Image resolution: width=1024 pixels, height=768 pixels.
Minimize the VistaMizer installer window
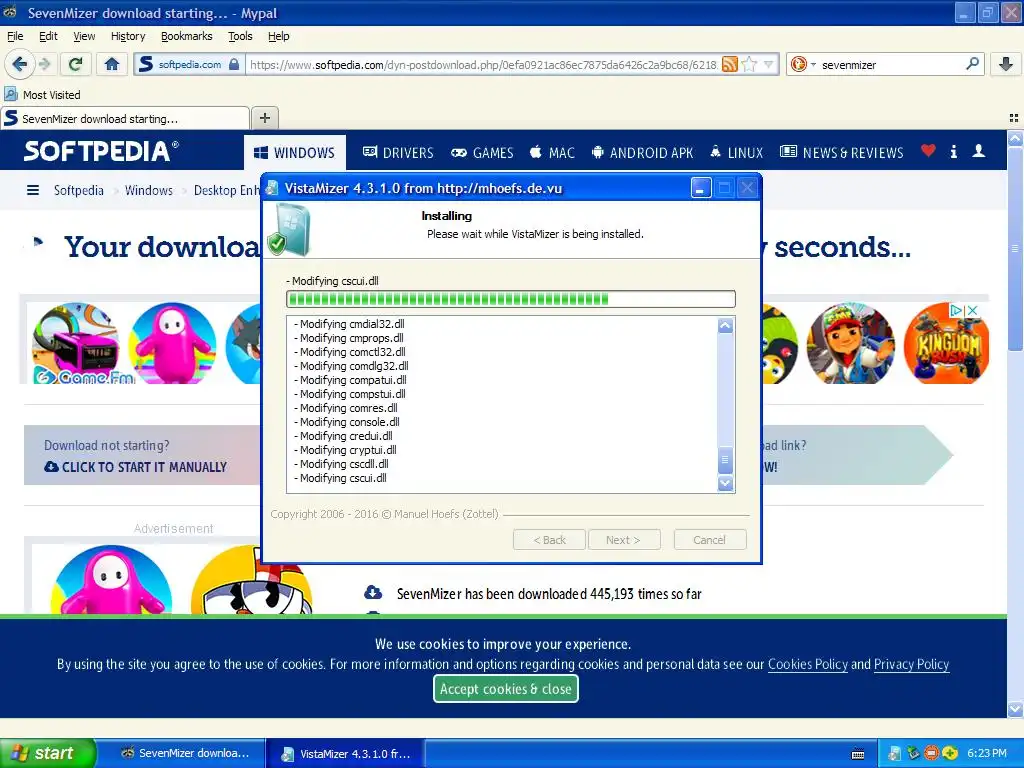coord(701,189)
